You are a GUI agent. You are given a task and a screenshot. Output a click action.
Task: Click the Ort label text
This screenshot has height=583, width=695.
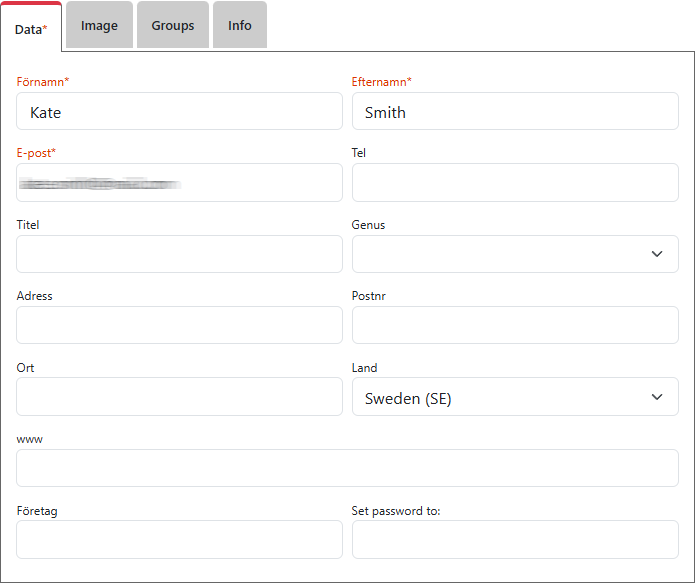[x=25, y=368]
